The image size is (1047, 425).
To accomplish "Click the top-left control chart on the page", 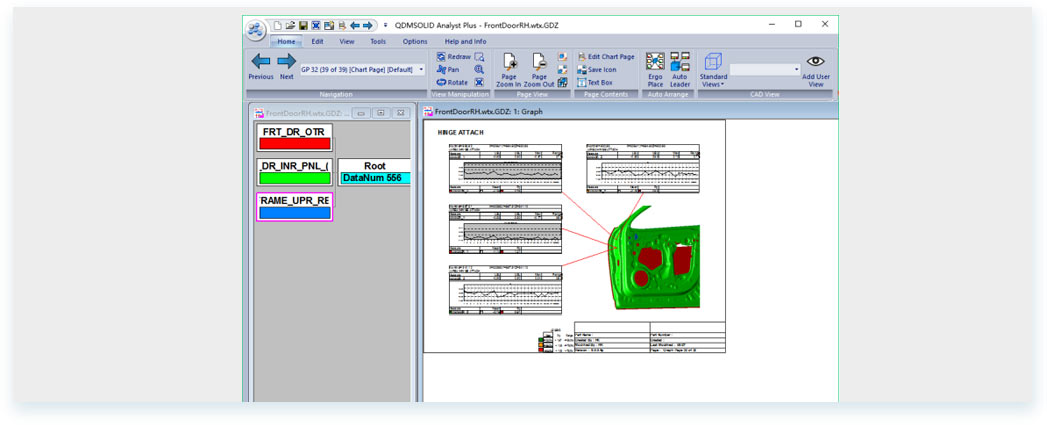I will click(505, 168).
